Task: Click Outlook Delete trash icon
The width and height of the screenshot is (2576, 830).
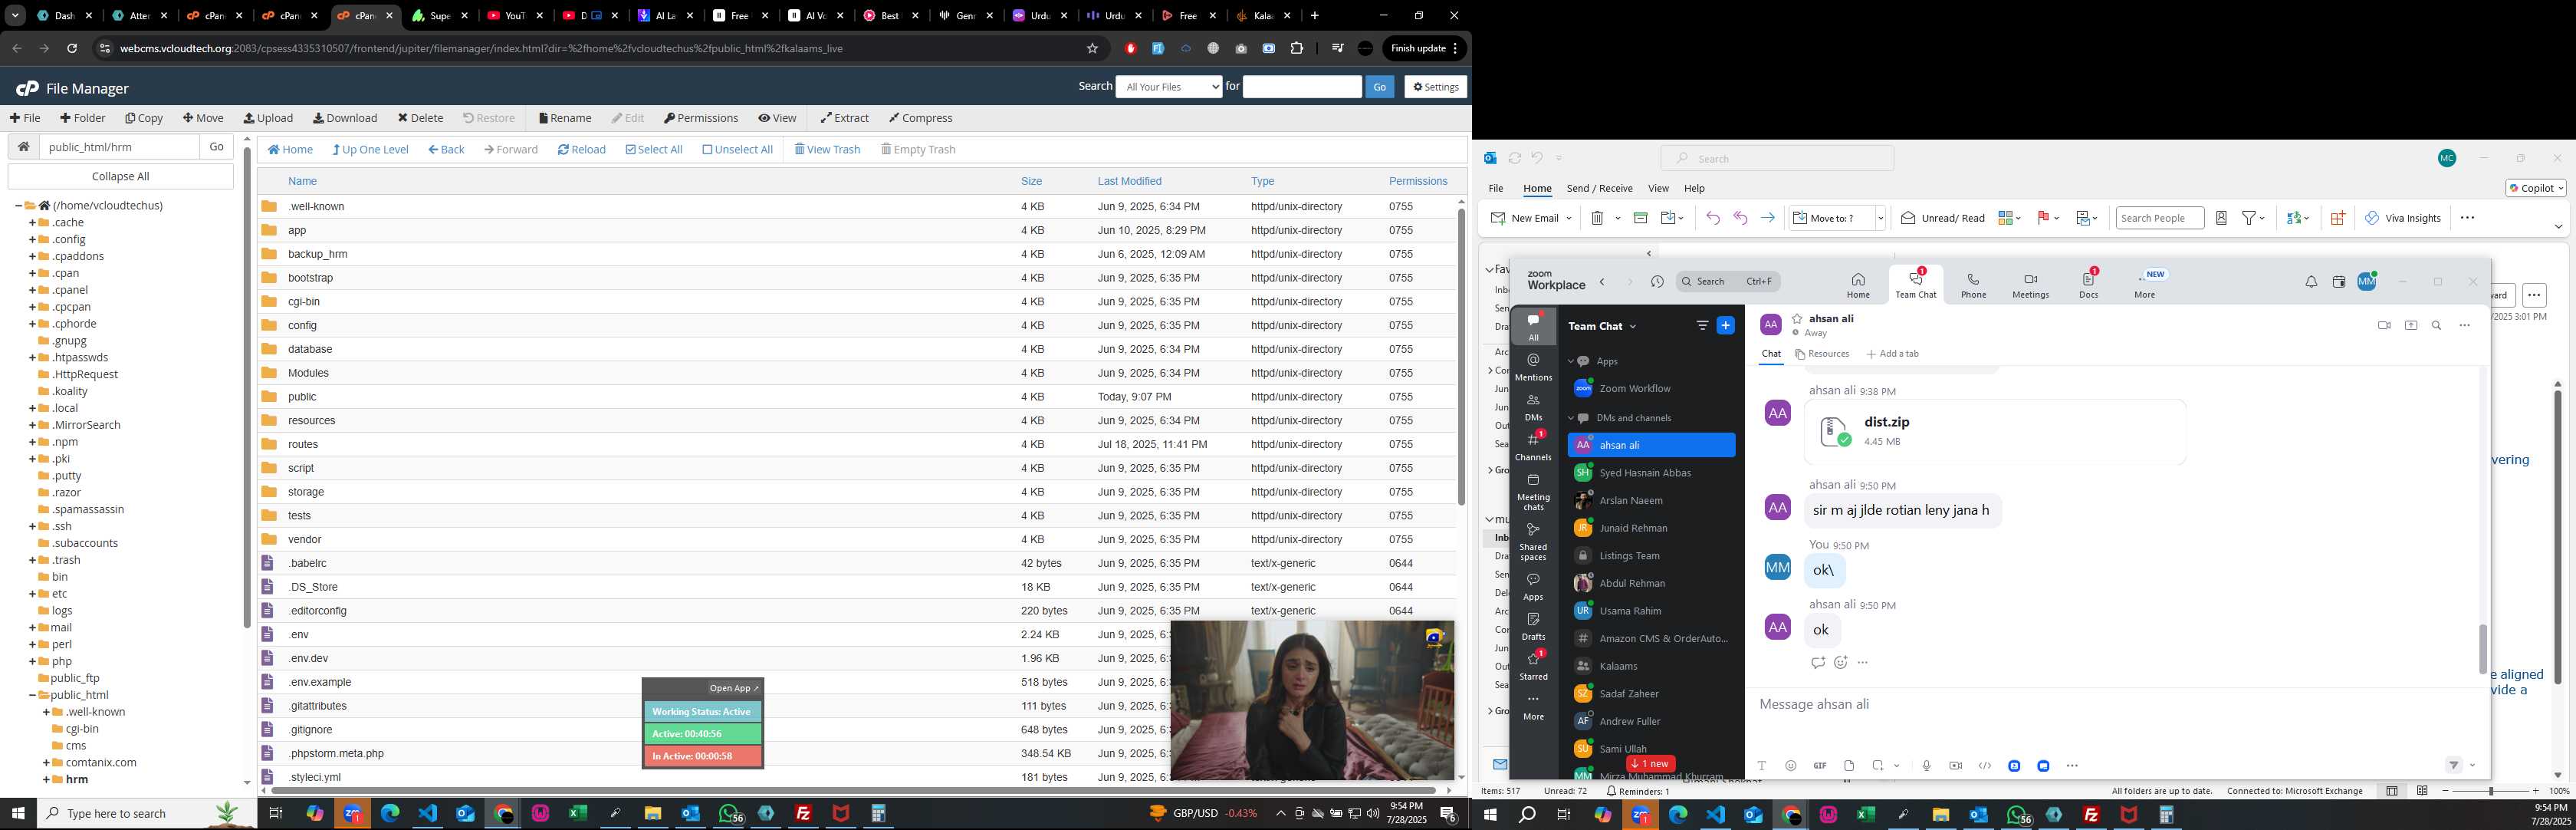Action: click(1597, 218)
